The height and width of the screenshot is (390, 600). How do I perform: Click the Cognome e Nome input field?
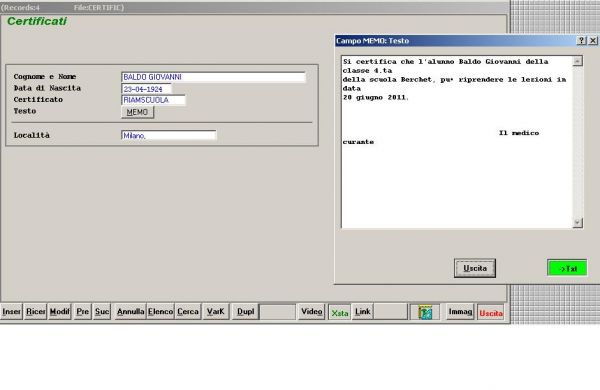point(214,77)
